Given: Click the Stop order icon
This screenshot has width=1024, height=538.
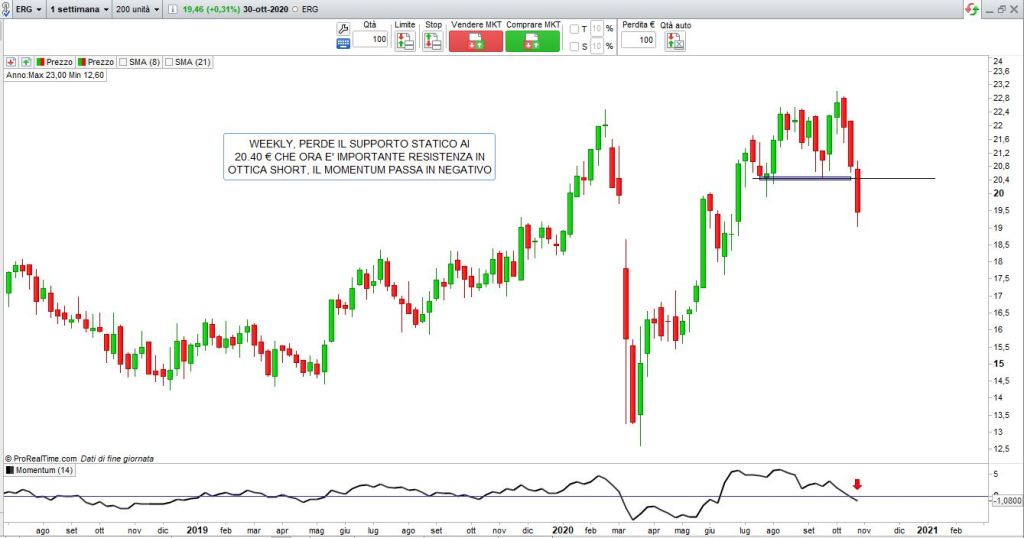Looking at the screenshot, I should click(432, 41).
